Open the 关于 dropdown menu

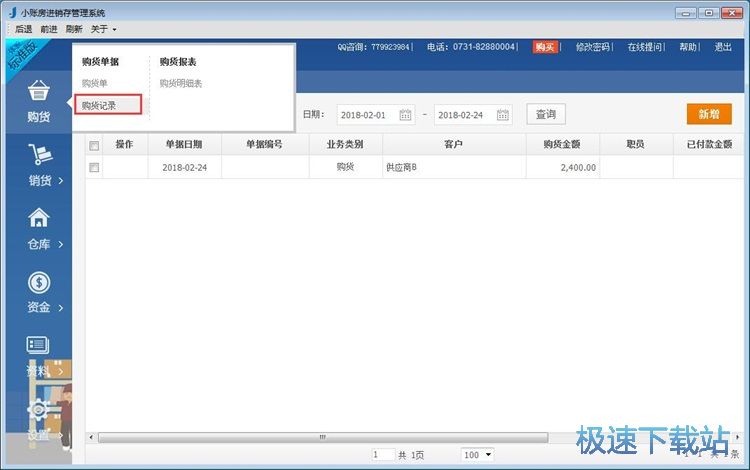click(103, 29)
